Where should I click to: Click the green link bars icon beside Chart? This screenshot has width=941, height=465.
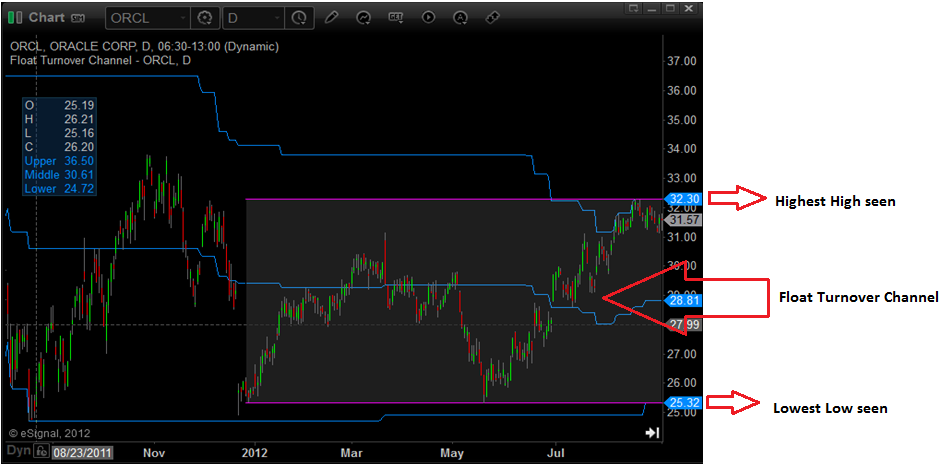[16, 17]
